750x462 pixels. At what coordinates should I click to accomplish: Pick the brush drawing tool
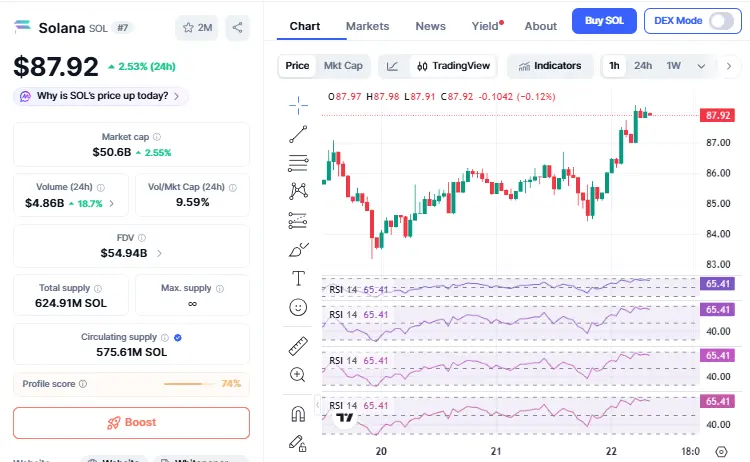click(x=298, y=249)
